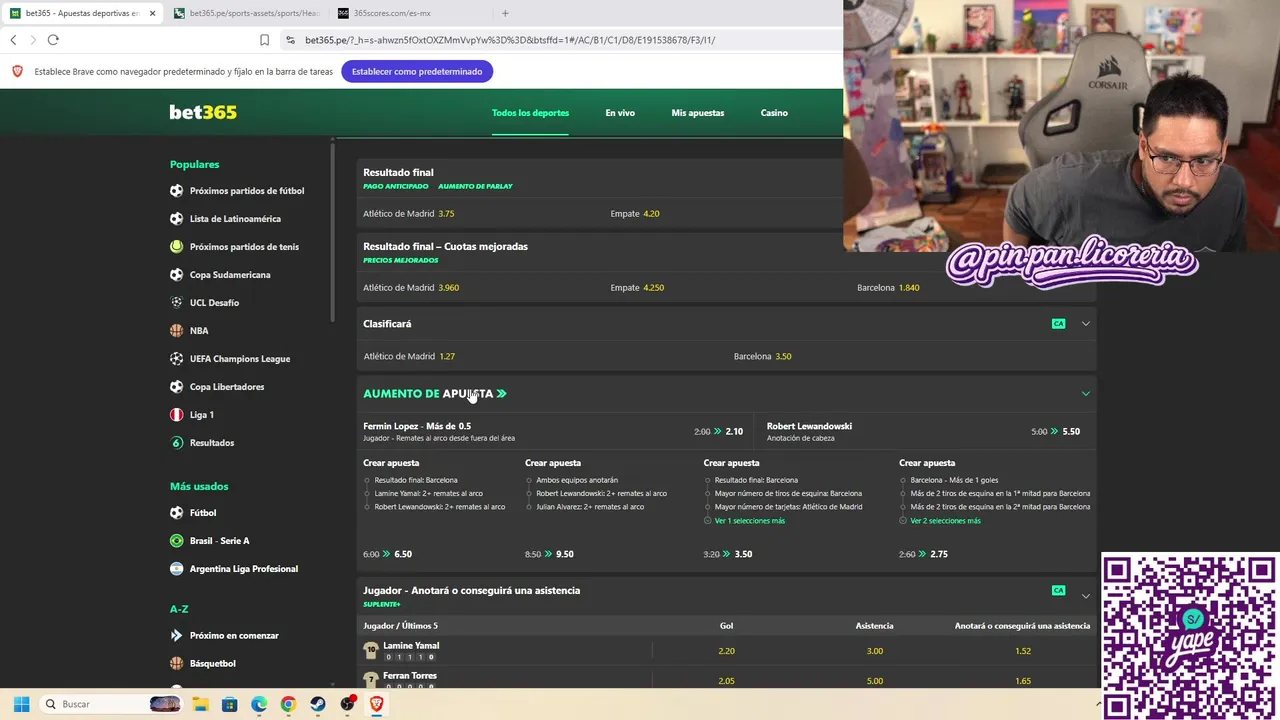The height and width of the screenshot is (720, 1280).
Task: Open Steam from the taskbar
Action: [x=318, y=704]
